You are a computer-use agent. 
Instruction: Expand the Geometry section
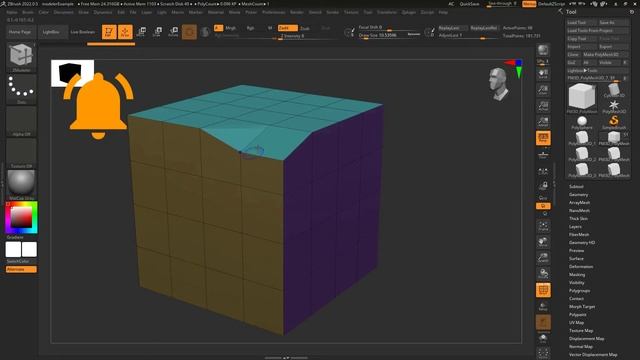(x=578, y=195)
